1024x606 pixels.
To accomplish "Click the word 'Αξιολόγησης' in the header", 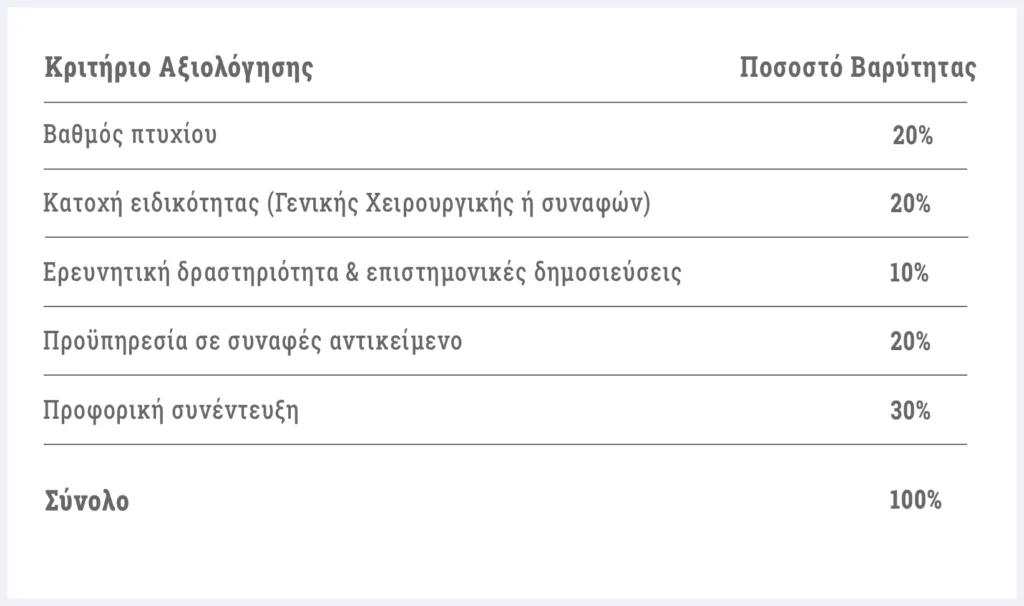I will 236,68.
